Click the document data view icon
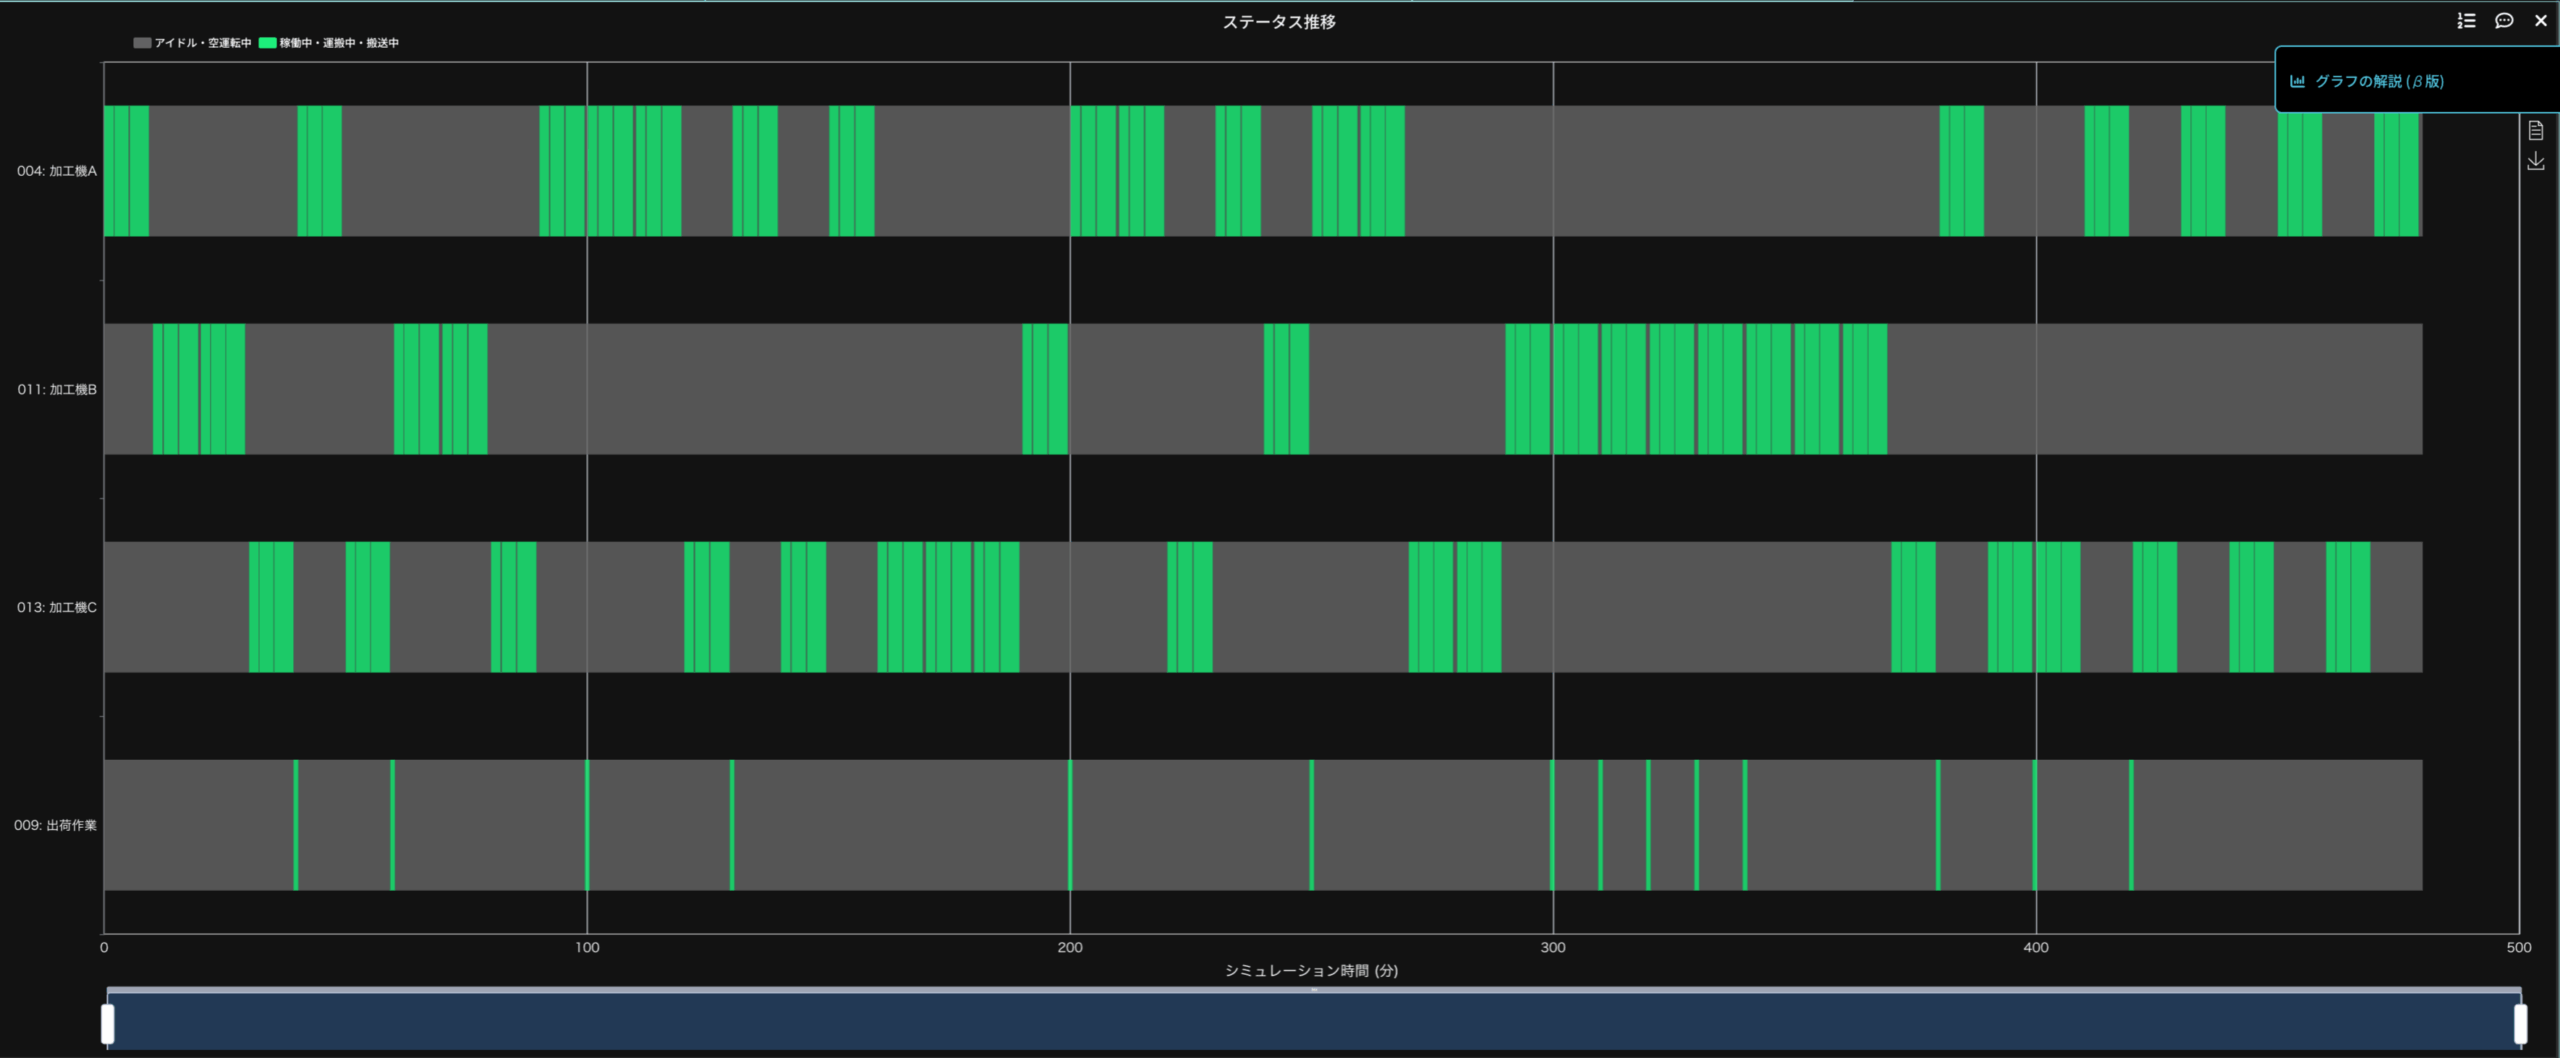The image size is (2560, 1058). (x=2535, y=131)
